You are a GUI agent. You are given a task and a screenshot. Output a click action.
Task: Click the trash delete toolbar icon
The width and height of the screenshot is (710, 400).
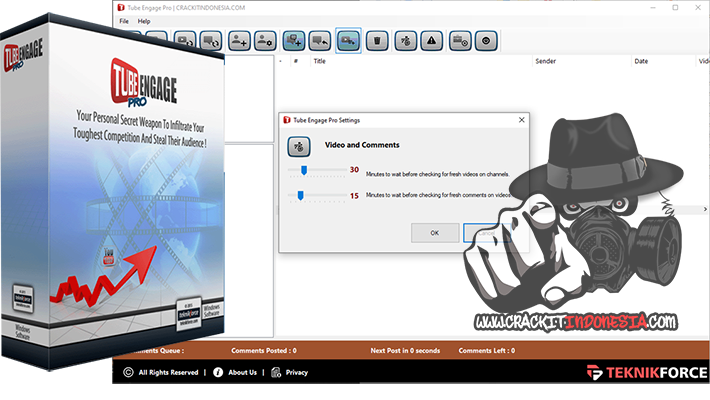point(376,41)
